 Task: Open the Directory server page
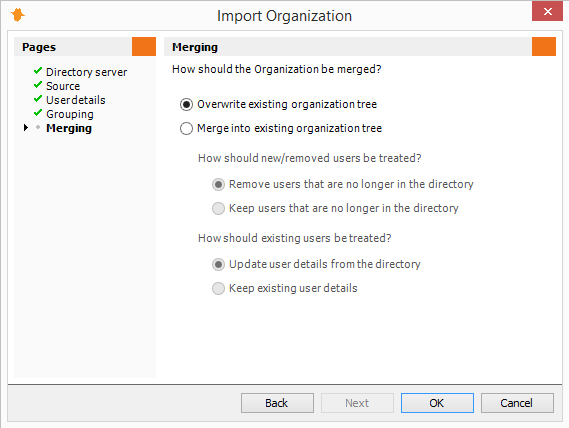(86, 72)
